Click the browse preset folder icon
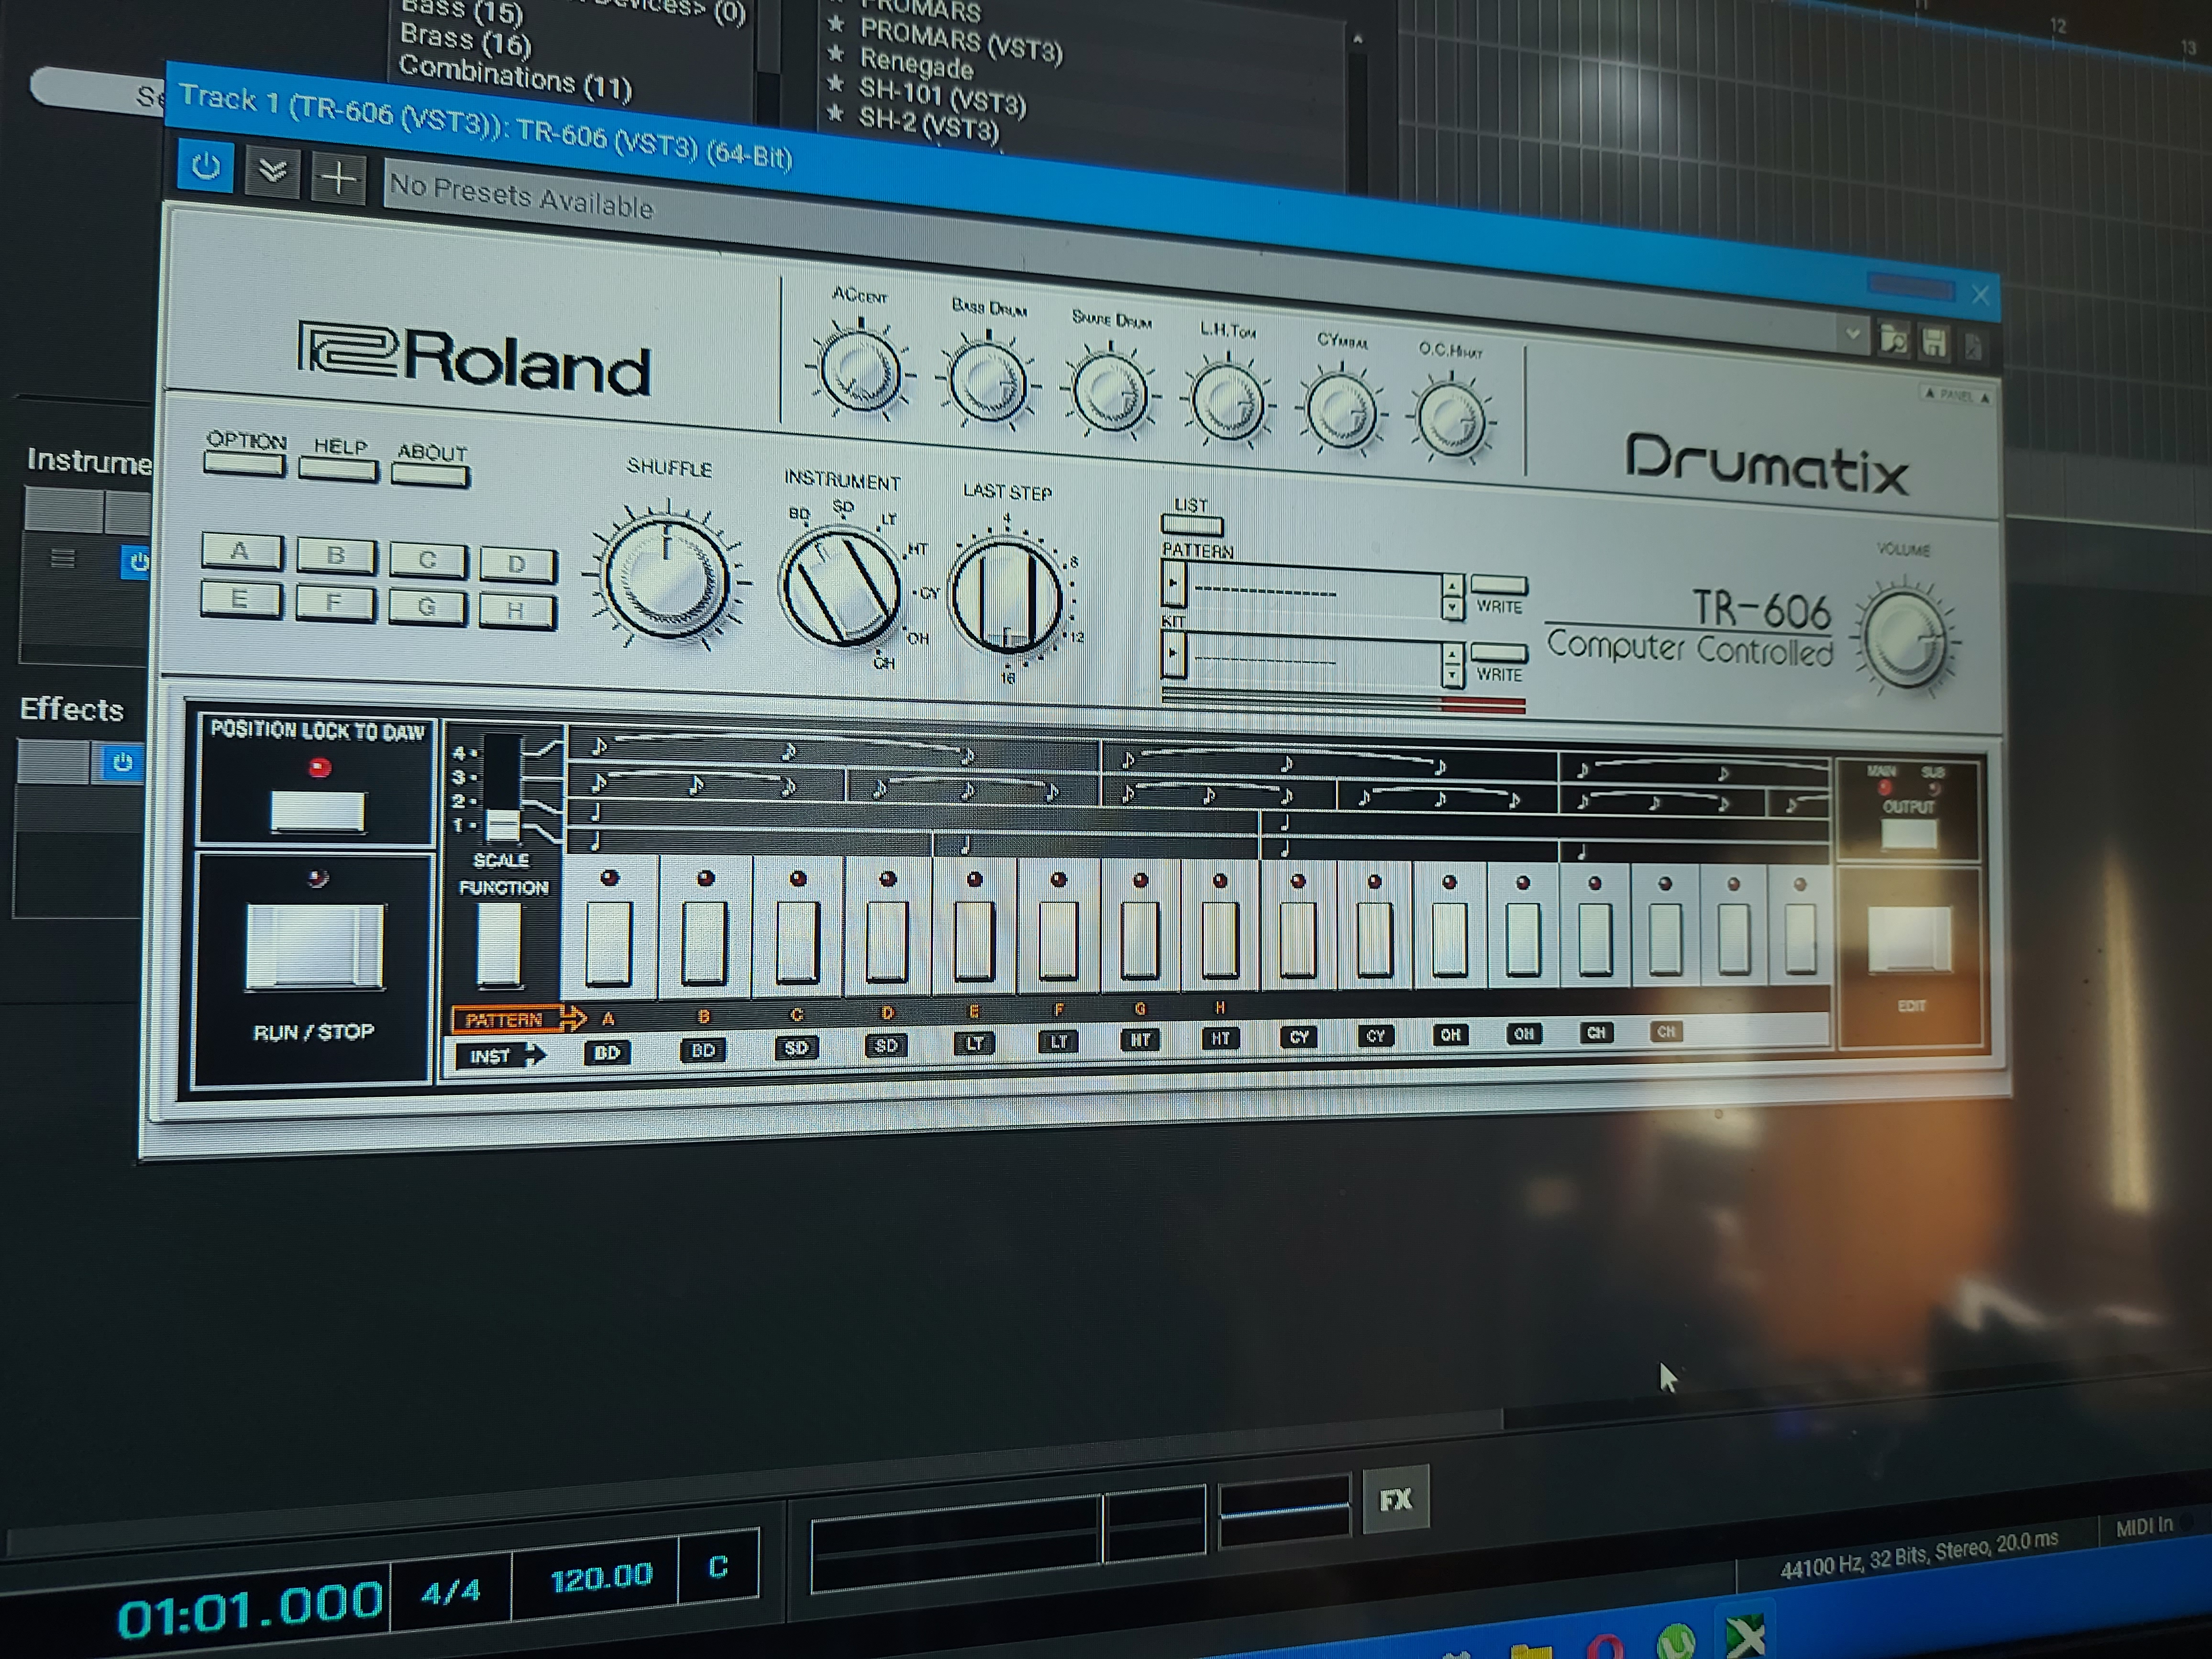 coord(1894,340)
